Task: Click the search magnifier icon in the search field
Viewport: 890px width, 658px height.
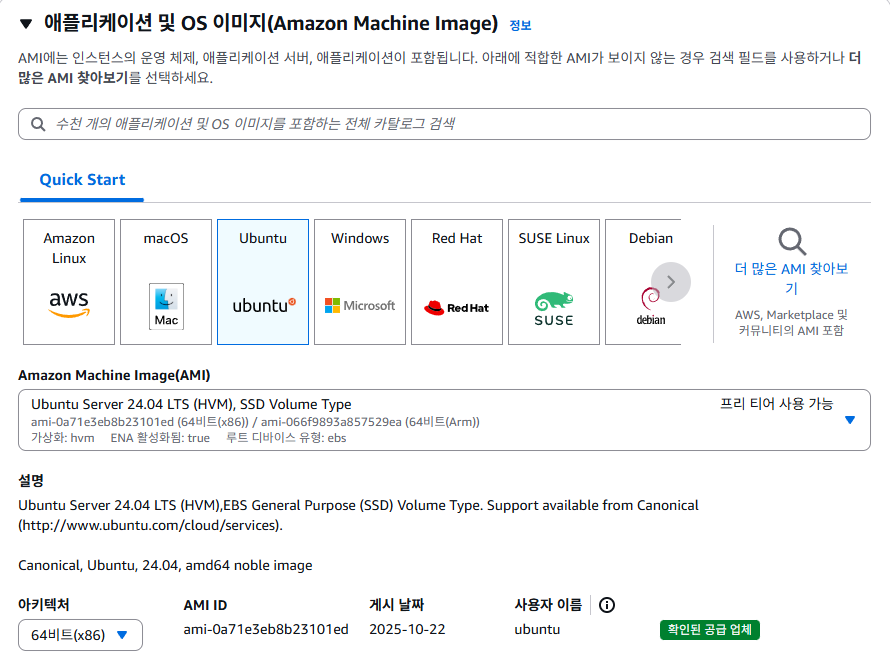Action: pyautogui.click(x=38, y=124)
